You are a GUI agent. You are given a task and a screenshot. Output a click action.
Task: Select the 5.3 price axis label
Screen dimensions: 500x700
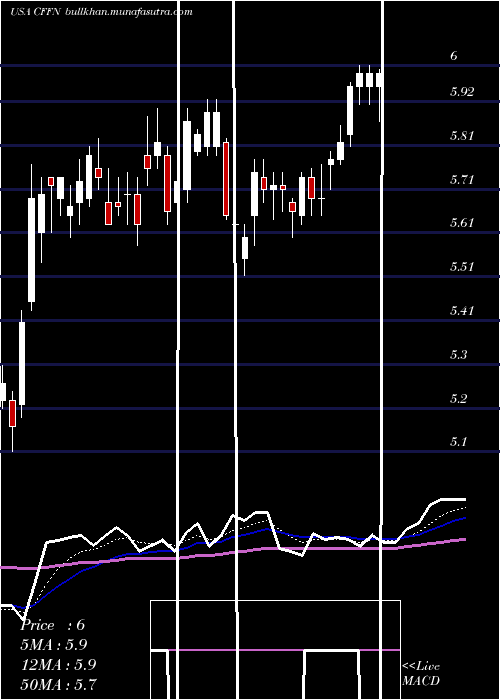point(459,355)
